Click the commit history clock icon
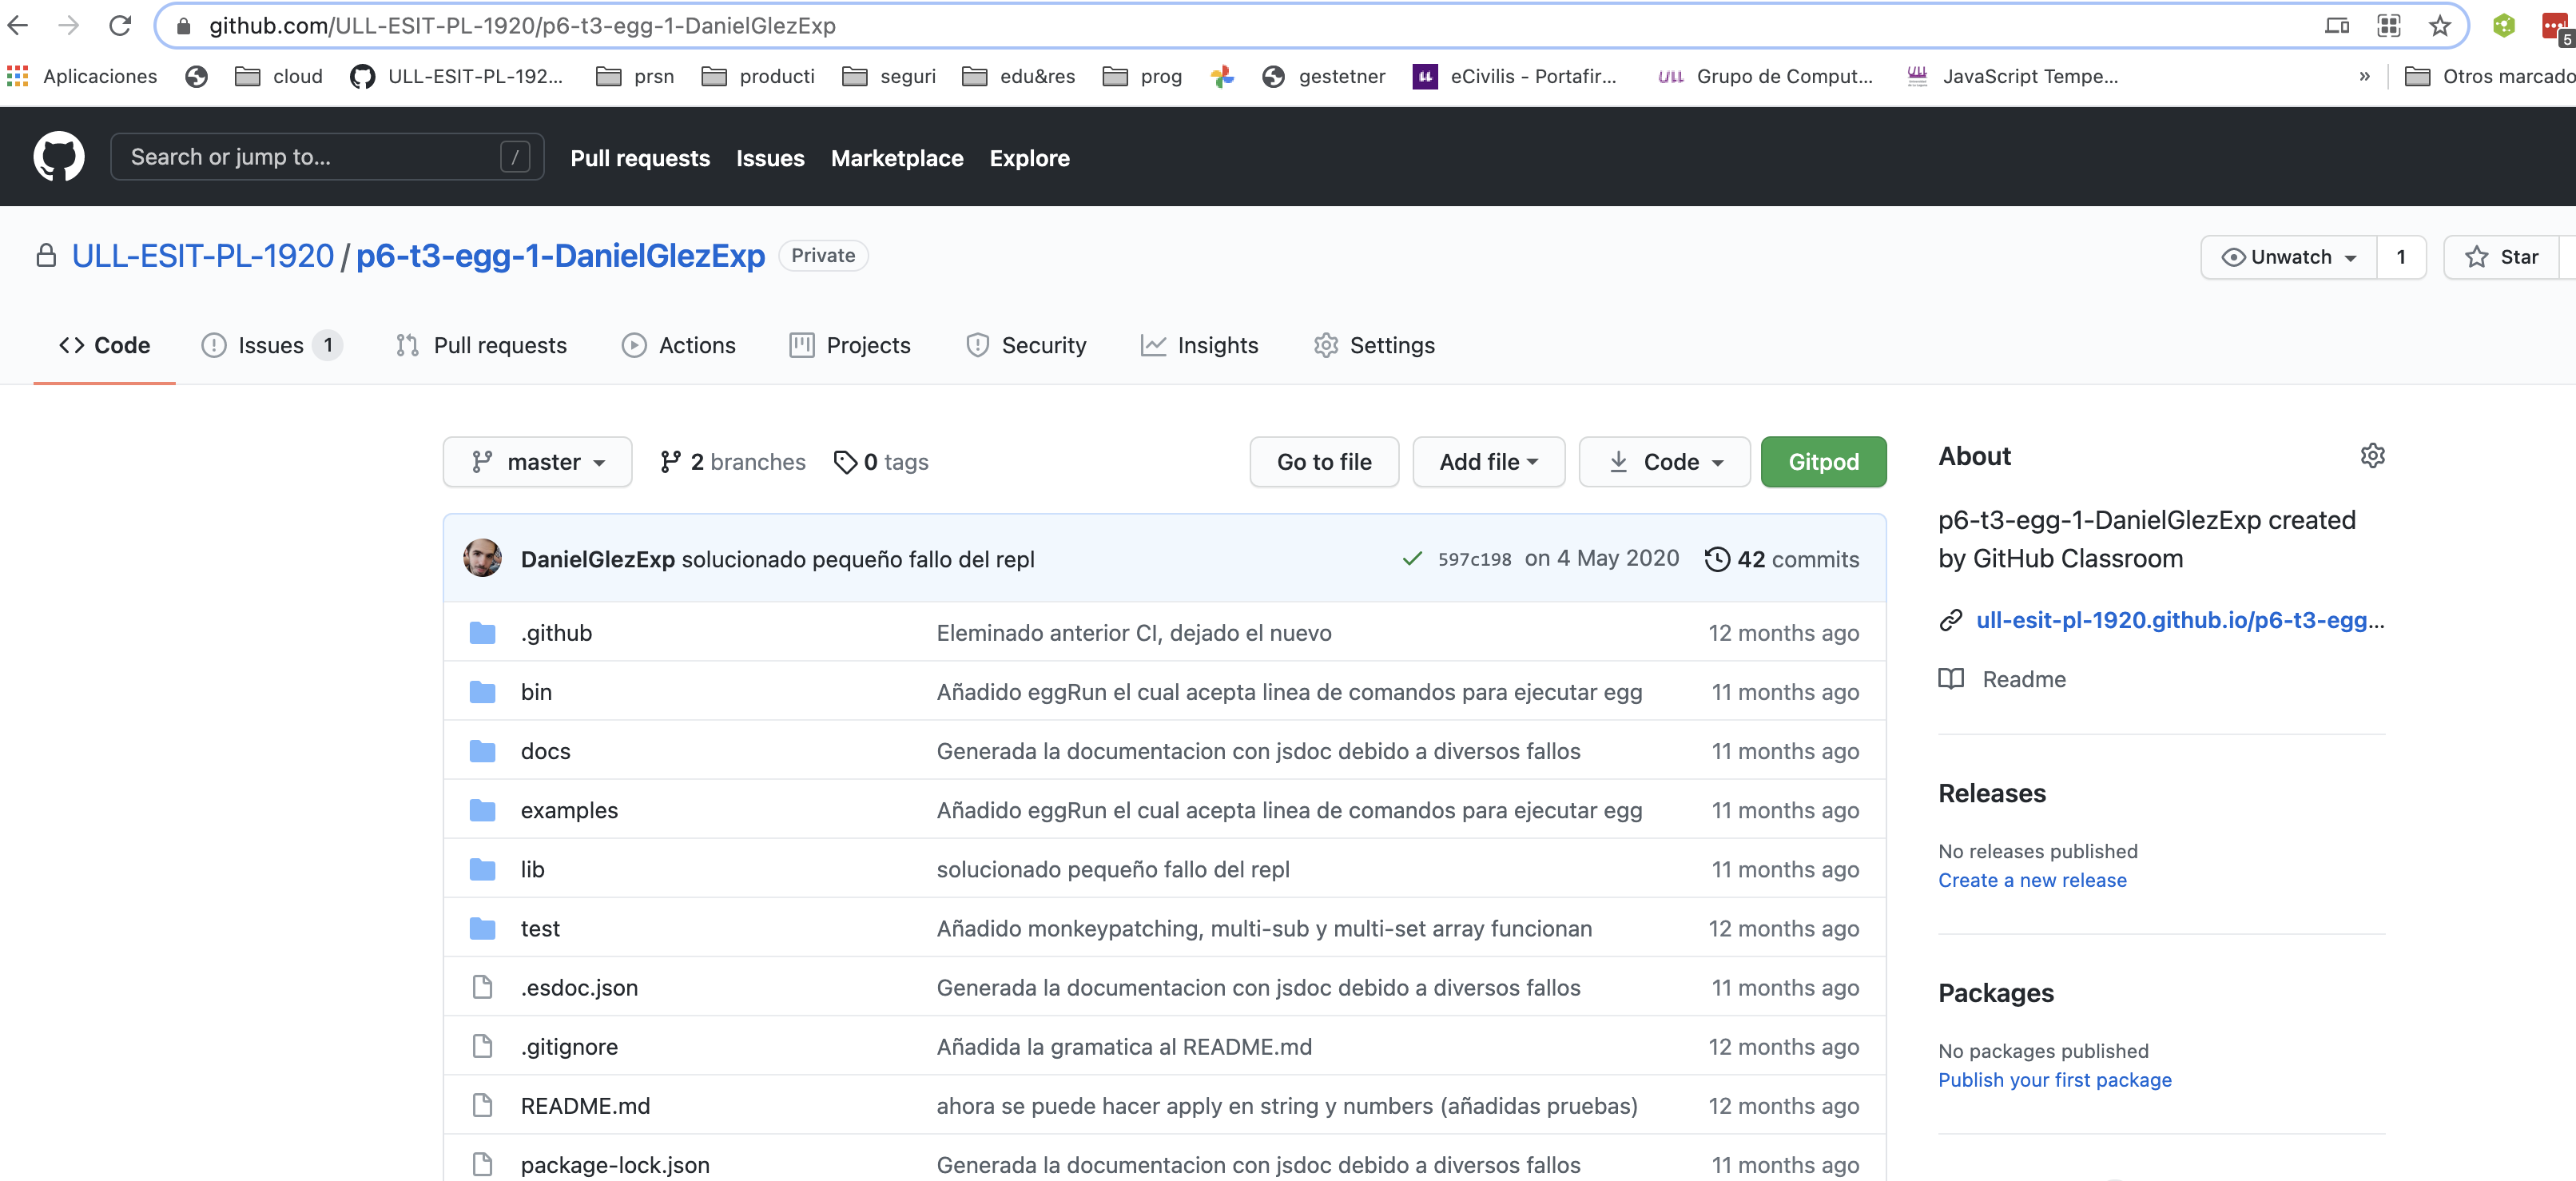The image size is (2576, 1181). [x=1718, y=559]
